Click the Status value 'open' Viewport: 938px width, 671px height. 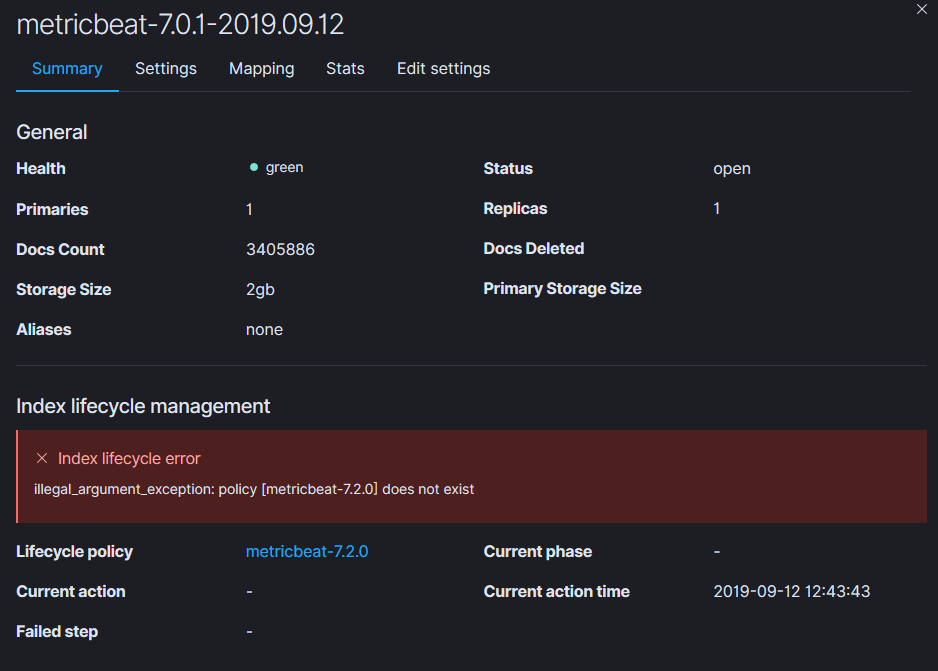(732, 169)
